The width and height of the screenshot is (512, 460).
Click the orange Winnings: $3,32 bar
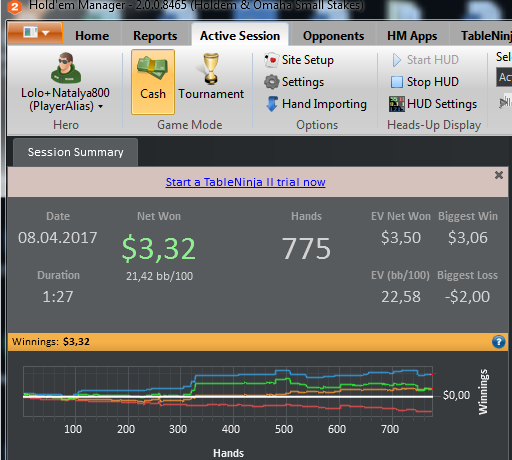pos(258,342)
